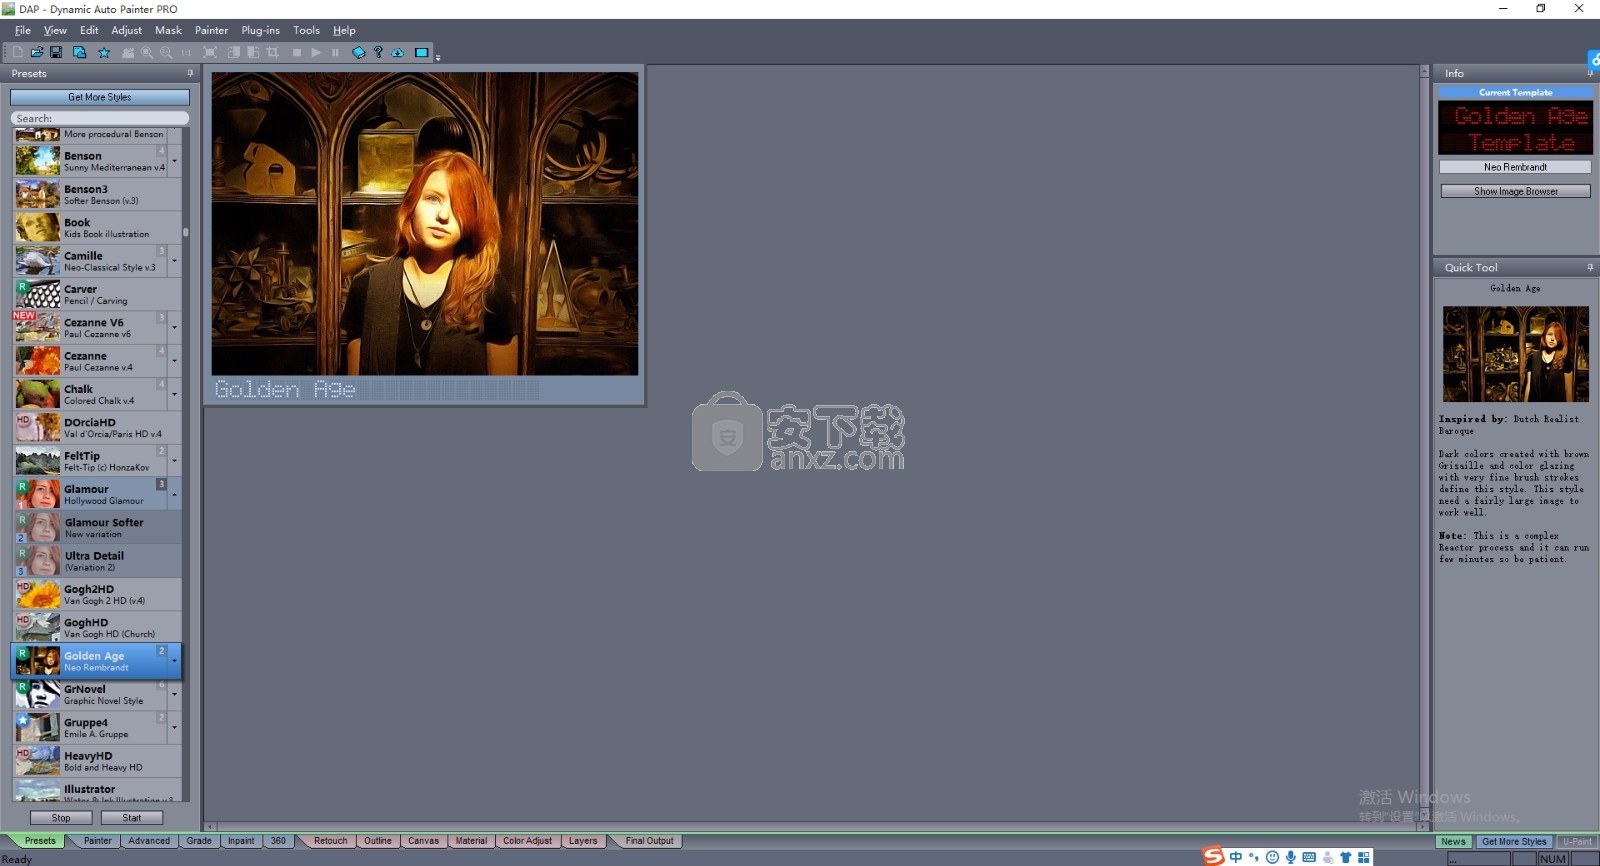
Task: Click the Stop button under presets
Action: tap(61, 818)
